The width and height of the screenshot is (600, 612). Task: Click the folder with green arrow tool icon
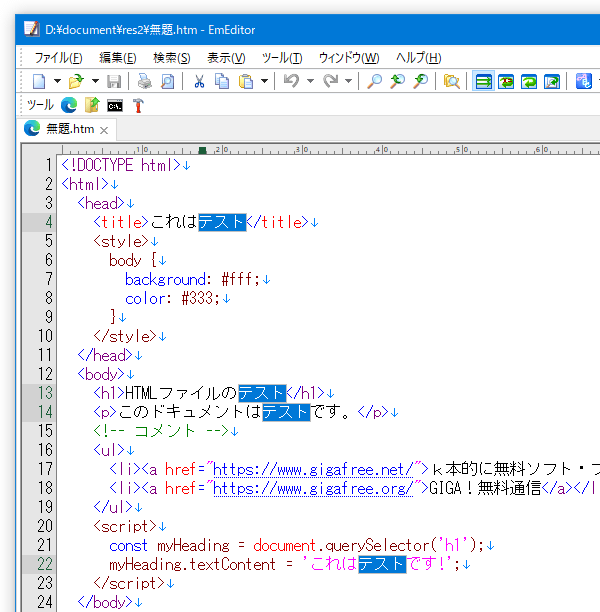pos(92,105)
